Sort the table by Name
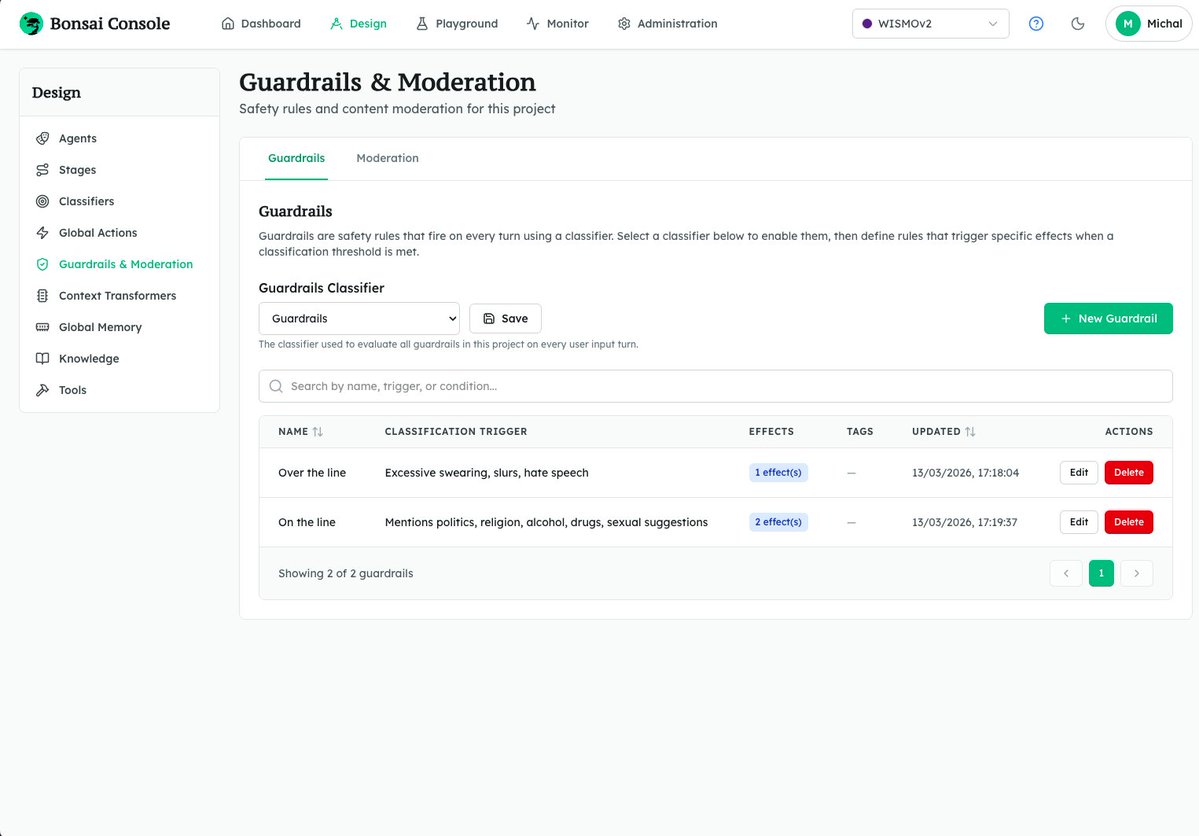Screen dimensions: 1199x836 [x=301, y=431]
